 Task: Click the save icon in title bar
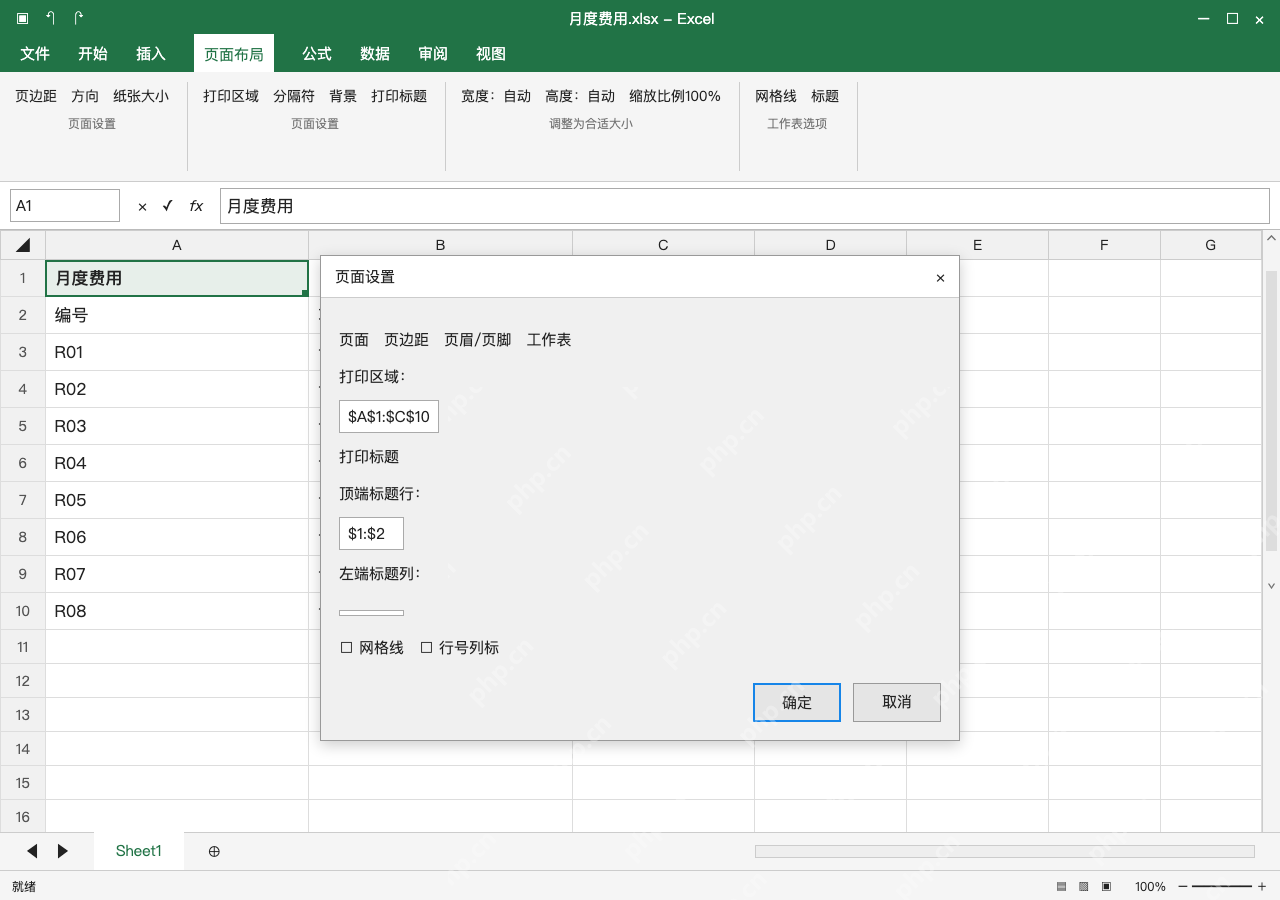pyautogui.click(x=22, y=18)
